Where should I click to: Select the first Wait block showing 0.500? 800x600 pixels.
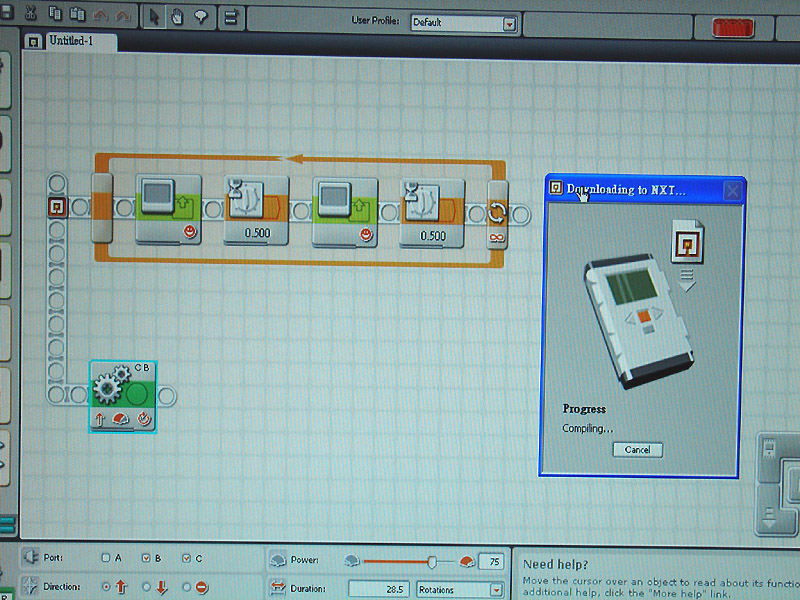pos(257,211)
